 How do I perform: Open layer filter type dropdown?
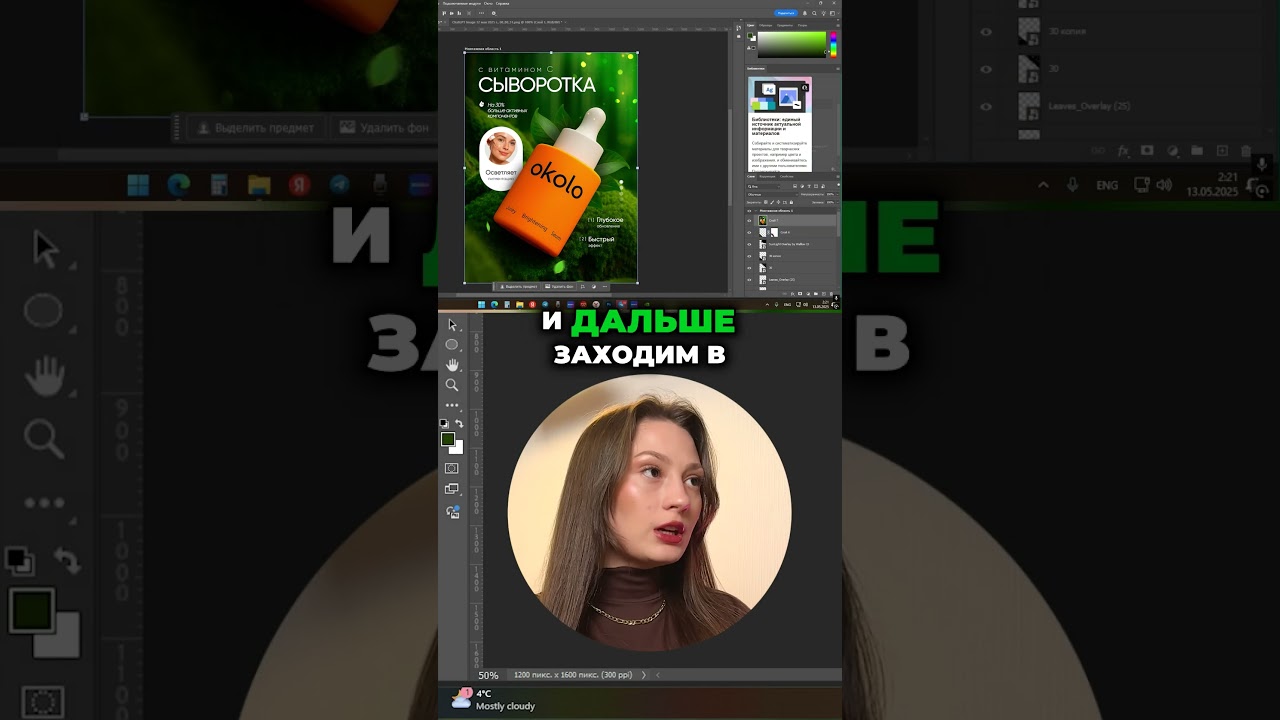[763, 186]
